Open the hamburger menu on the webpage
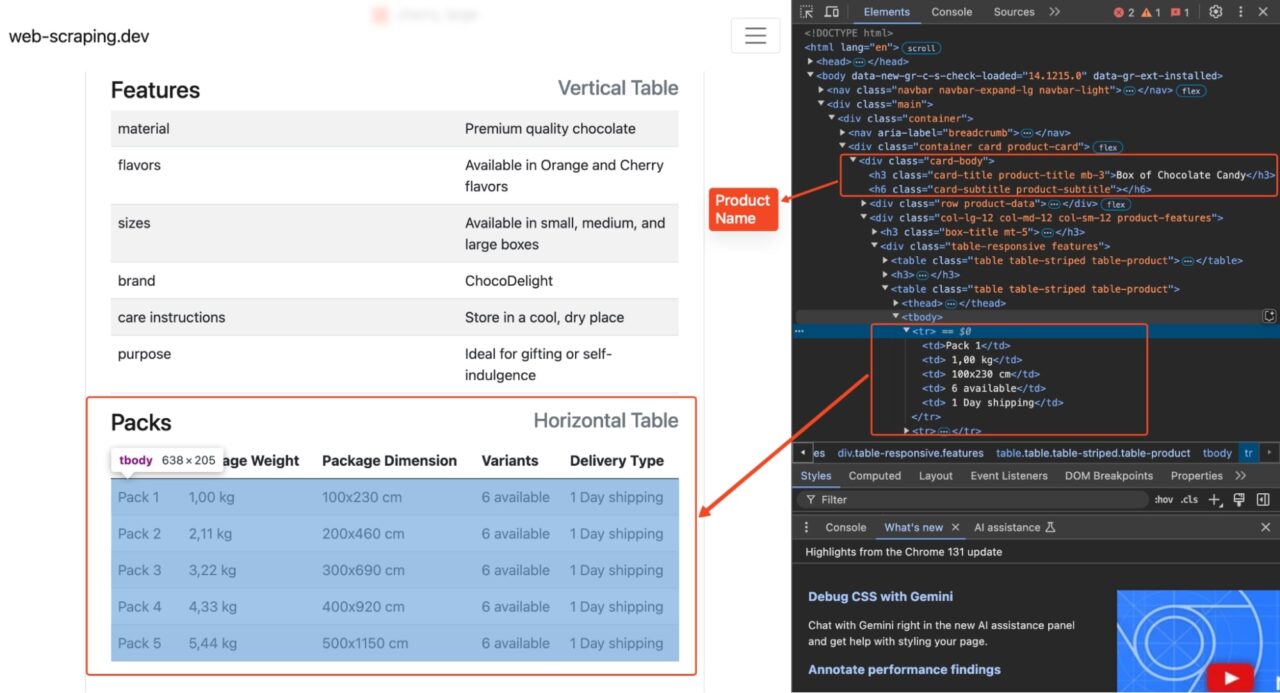This screenshot has width=1280, height=693. 755,35
